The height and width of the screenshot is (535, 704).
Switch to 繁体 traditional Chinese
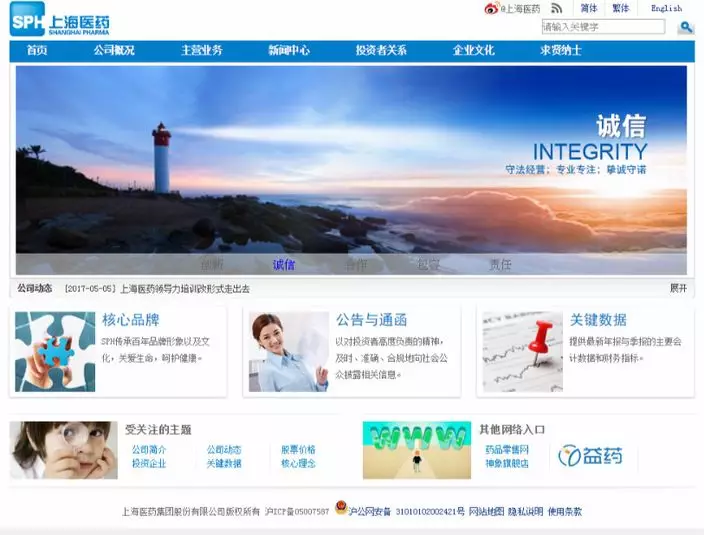click(x=620, y=9)
